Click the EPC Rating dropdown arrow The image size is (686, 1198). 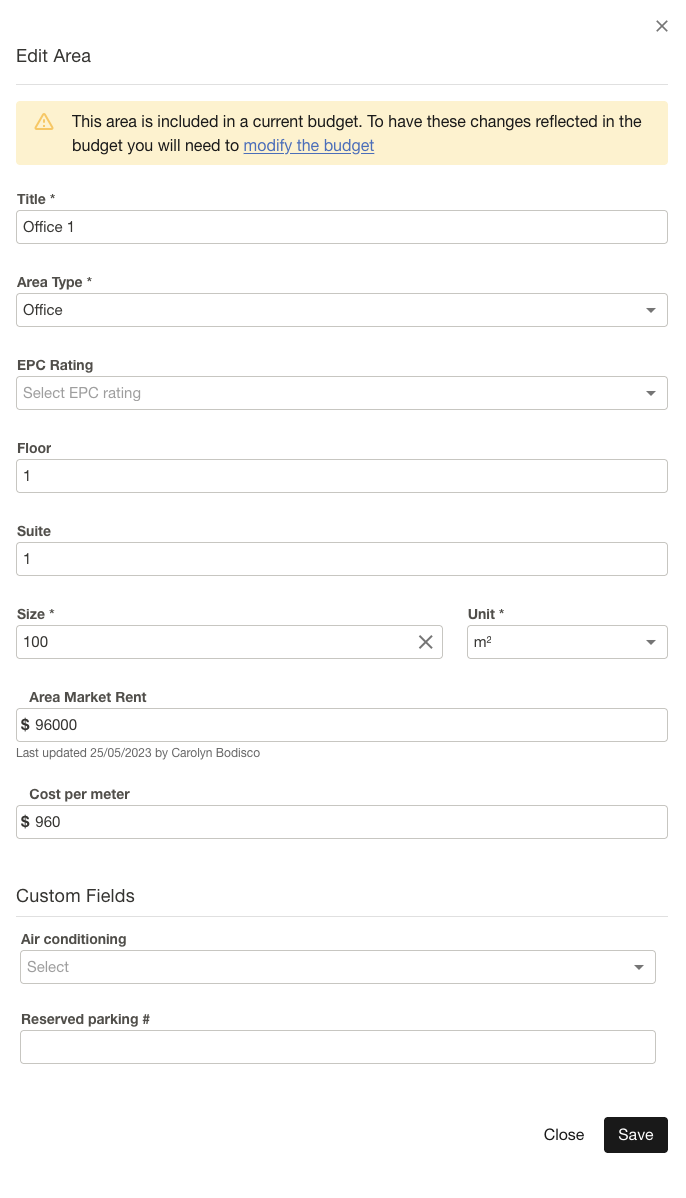[x=651, y=392]
